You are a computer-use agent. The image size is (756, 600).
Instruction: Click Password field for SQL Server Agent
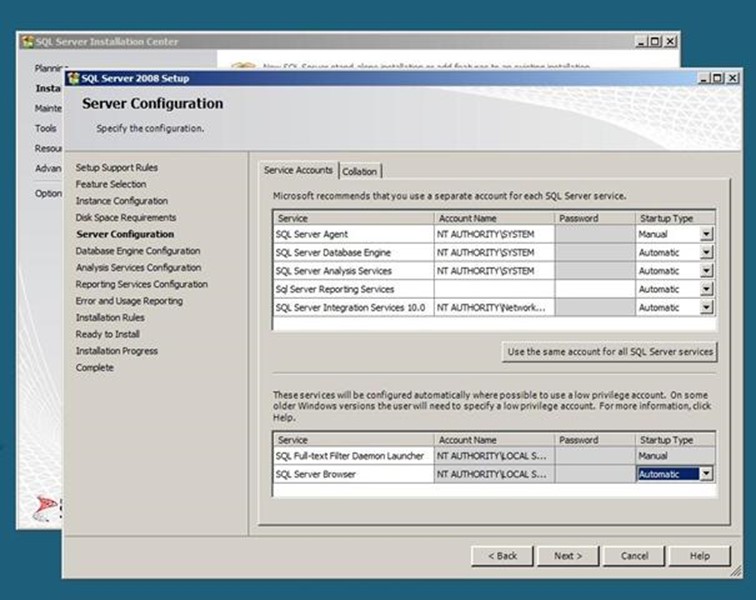click(x=594, y=234)
